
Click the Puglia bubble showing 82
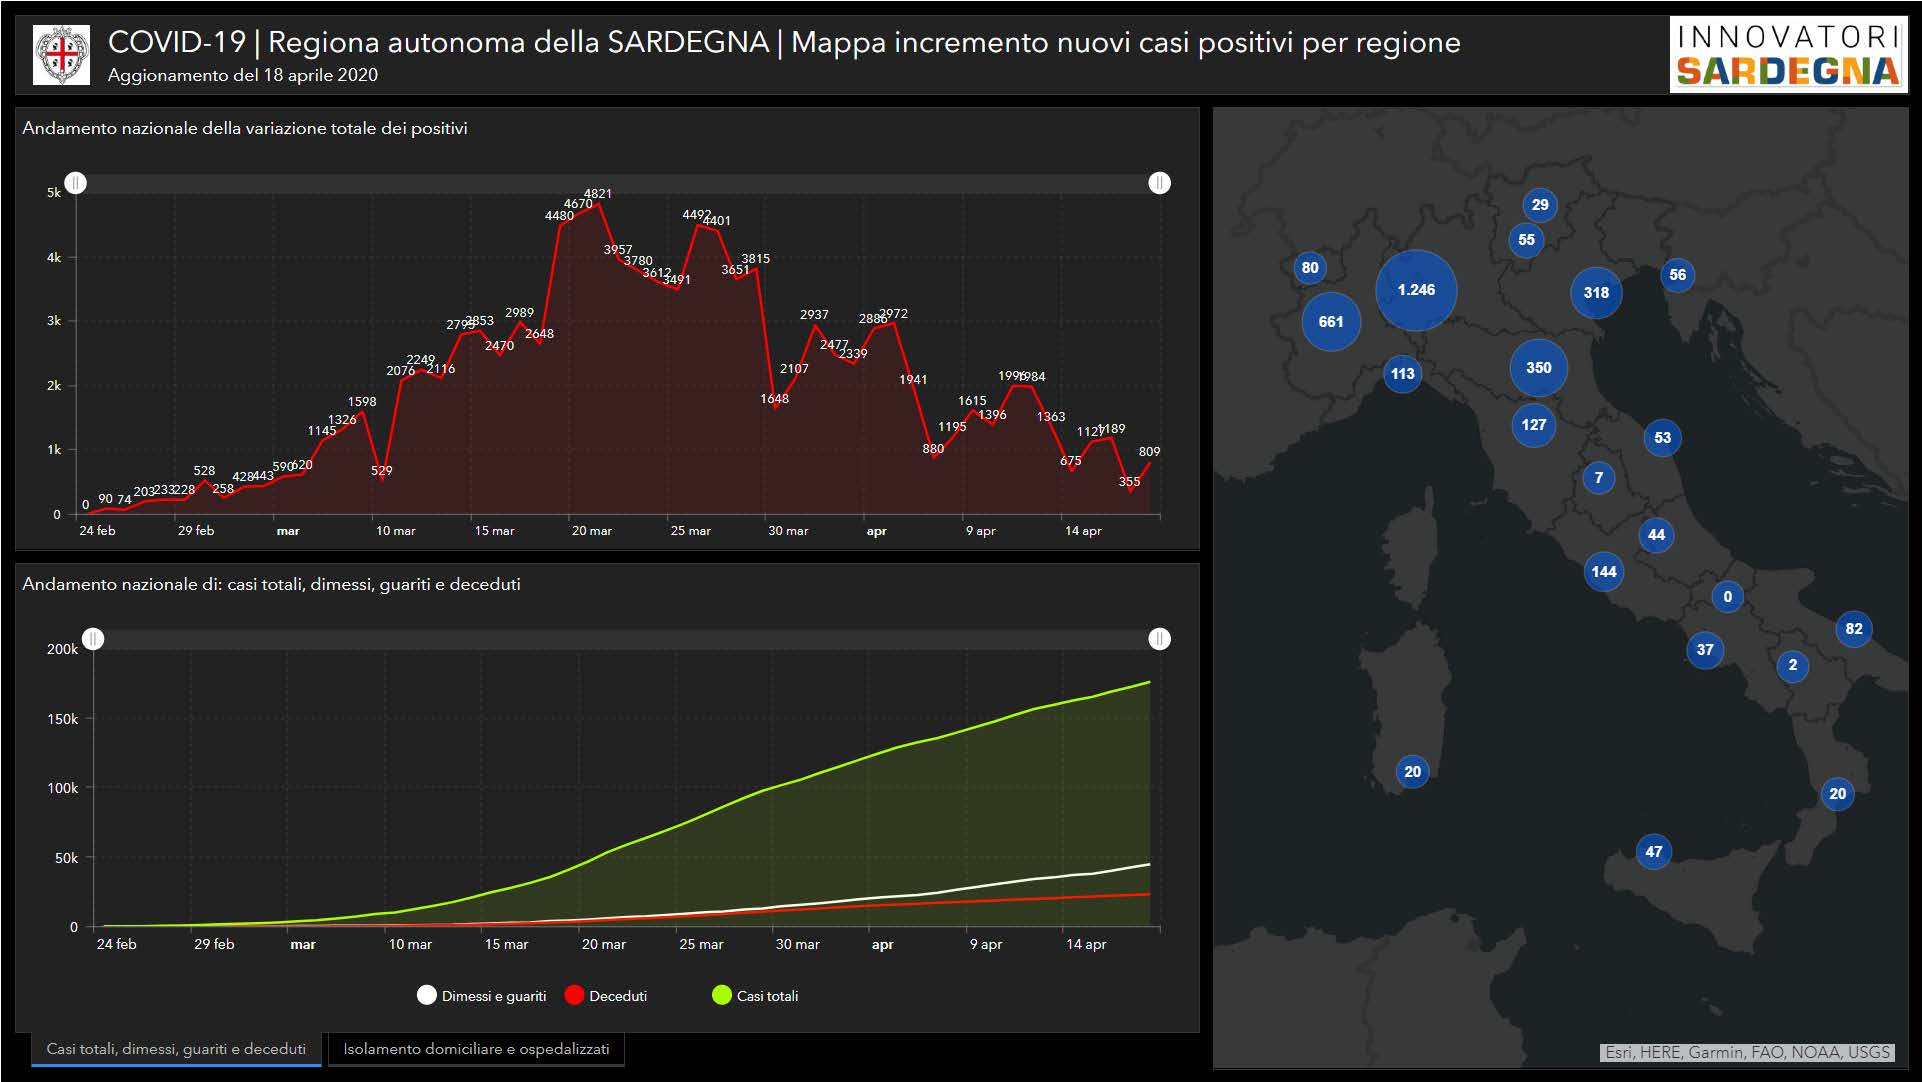[1854, 629]
